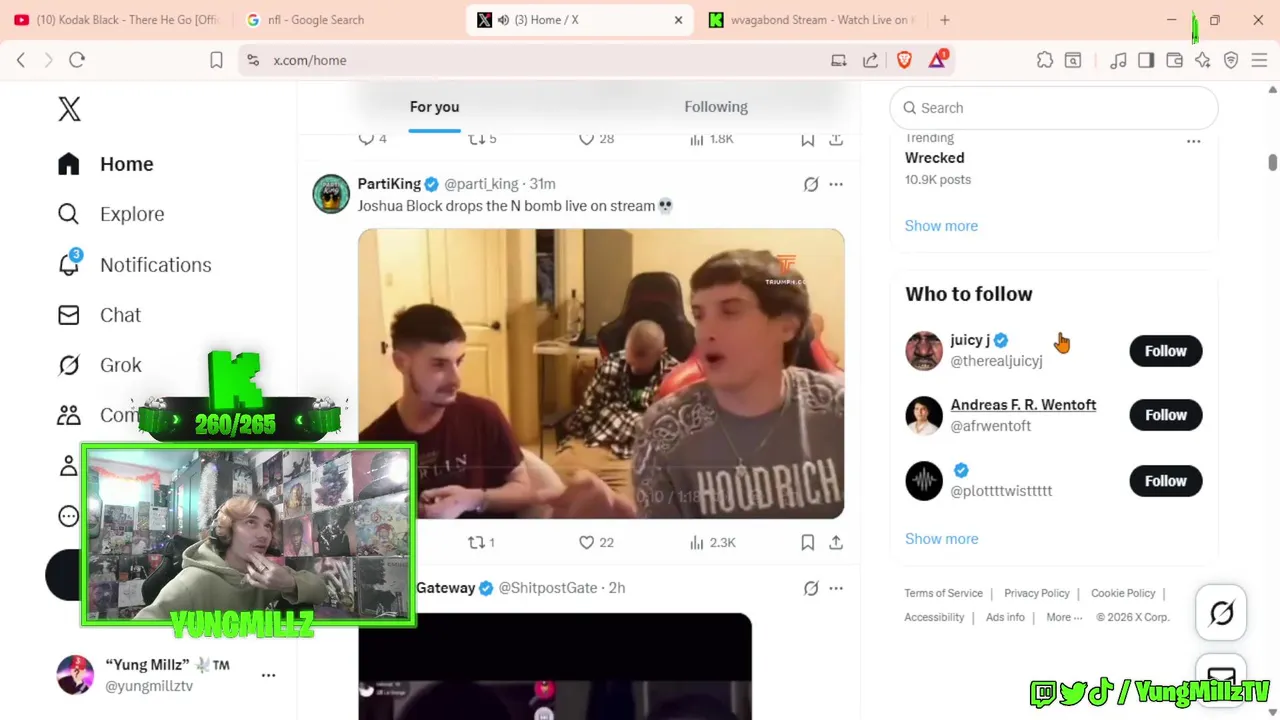Open the Wrecked trending topic
Image resolution: width=1280 pixels, height=720 pixels.
tap(935, 158)
